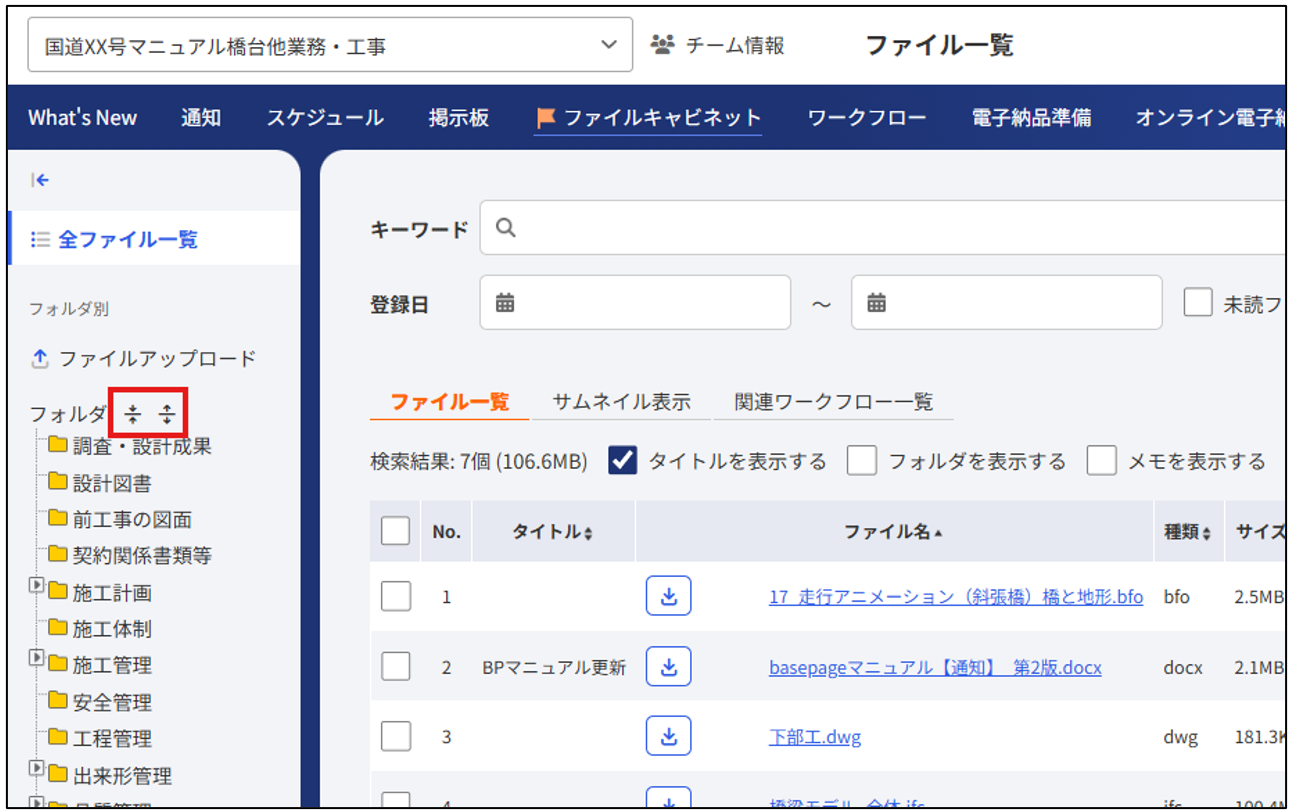Click folder icon of 施工体制
Viewport: 1294px width, 811px height.
click(x=58, y=627)
